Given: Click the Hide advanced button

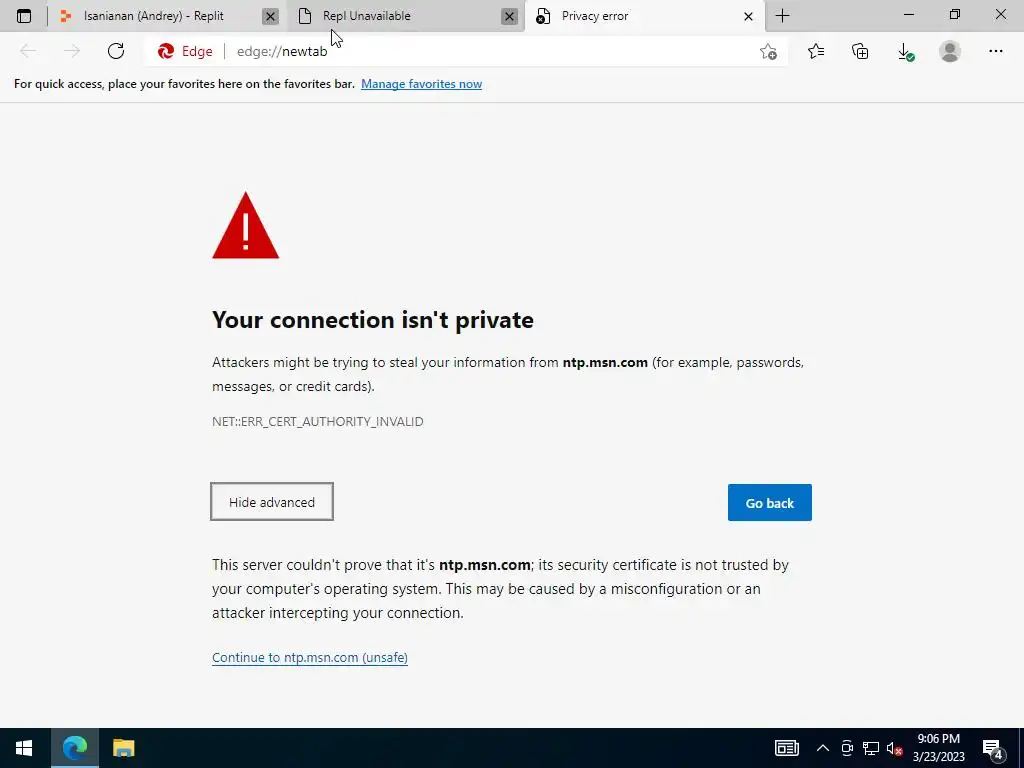Looking at the screenshot, I should click(x=272, y=502).
